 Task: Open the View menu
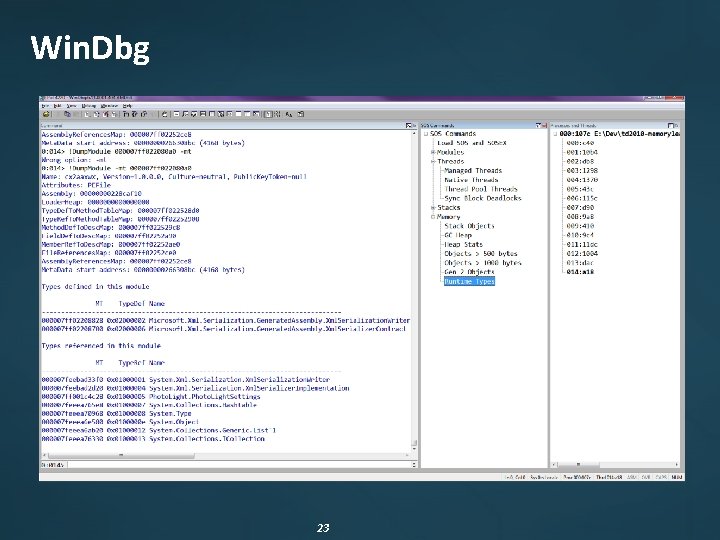pos(72,106)
